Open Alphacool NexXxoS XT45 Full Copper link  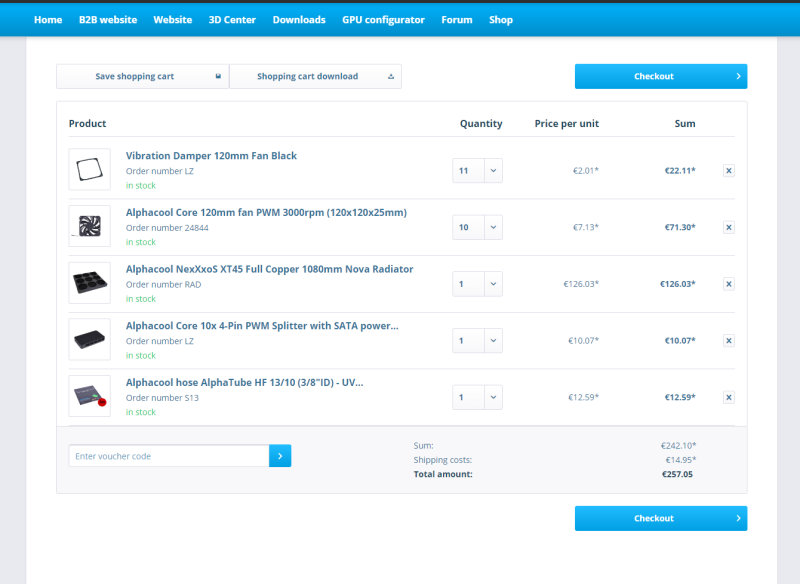click(269, 269)
